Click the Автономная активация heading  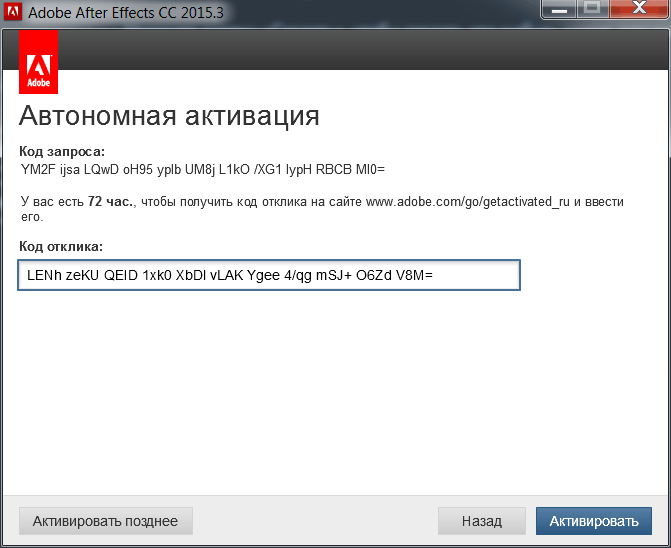(x=169, y=116)
